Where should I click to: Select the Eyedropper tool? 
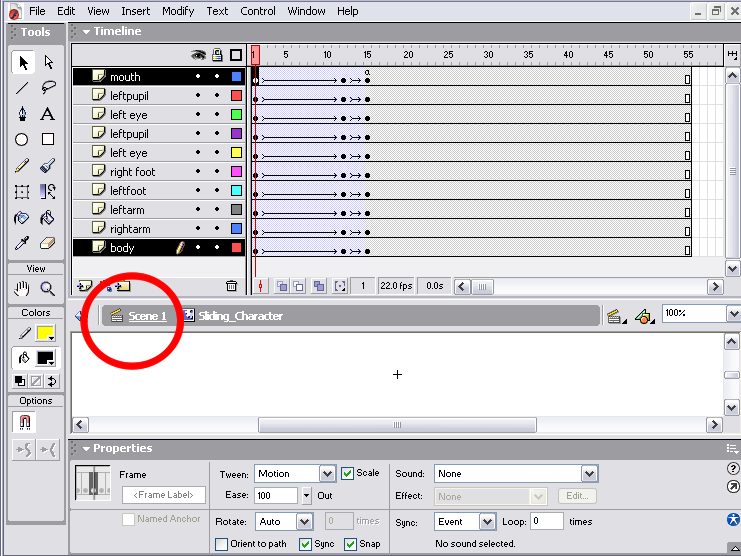(21, 243)
